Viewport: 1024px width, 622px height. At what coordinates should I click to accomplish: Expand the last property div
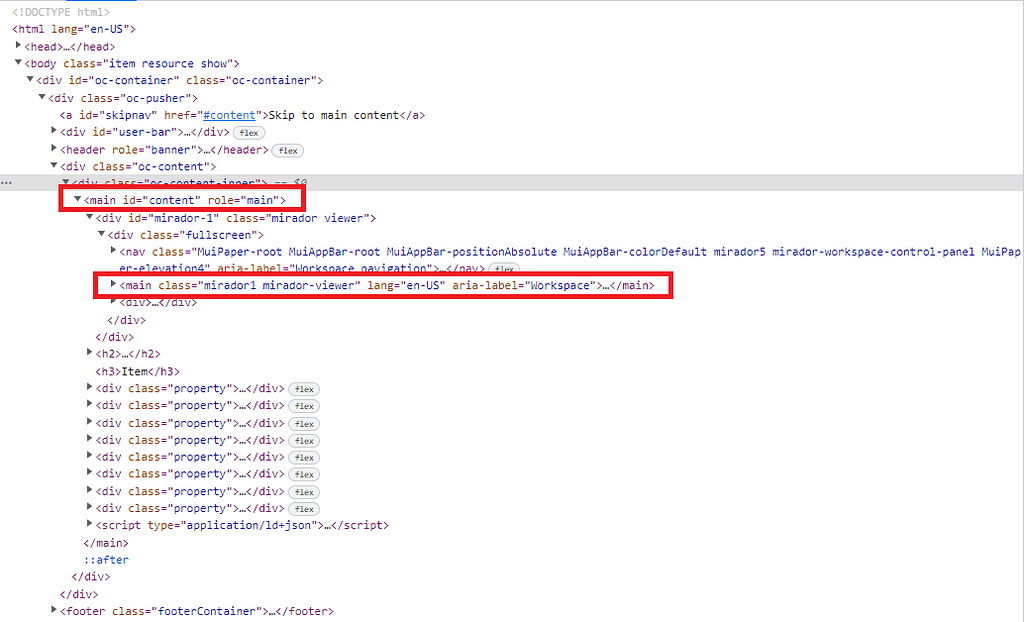pyautogui.click(x=90, y=508)
